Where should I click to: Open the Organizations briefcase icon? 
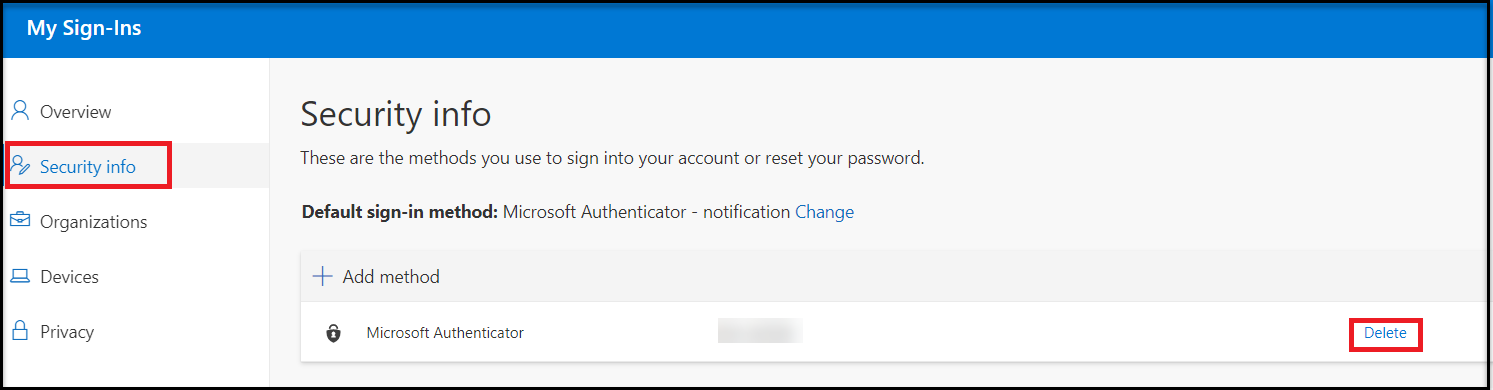tap(20, 221)
